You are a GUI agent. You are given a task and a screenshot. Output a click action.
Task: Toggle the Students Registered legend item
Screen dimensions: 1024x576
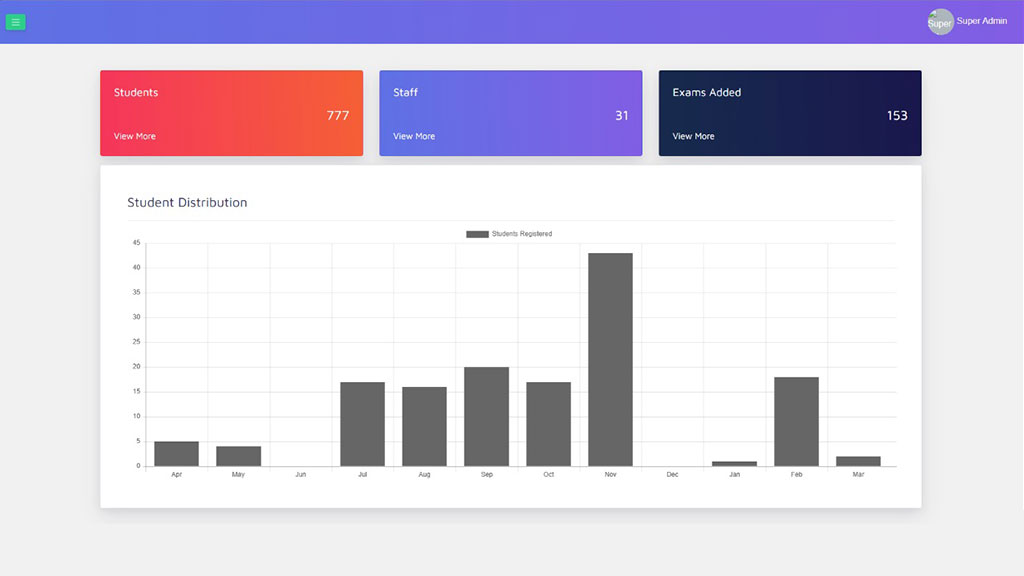tap(521, 234)
